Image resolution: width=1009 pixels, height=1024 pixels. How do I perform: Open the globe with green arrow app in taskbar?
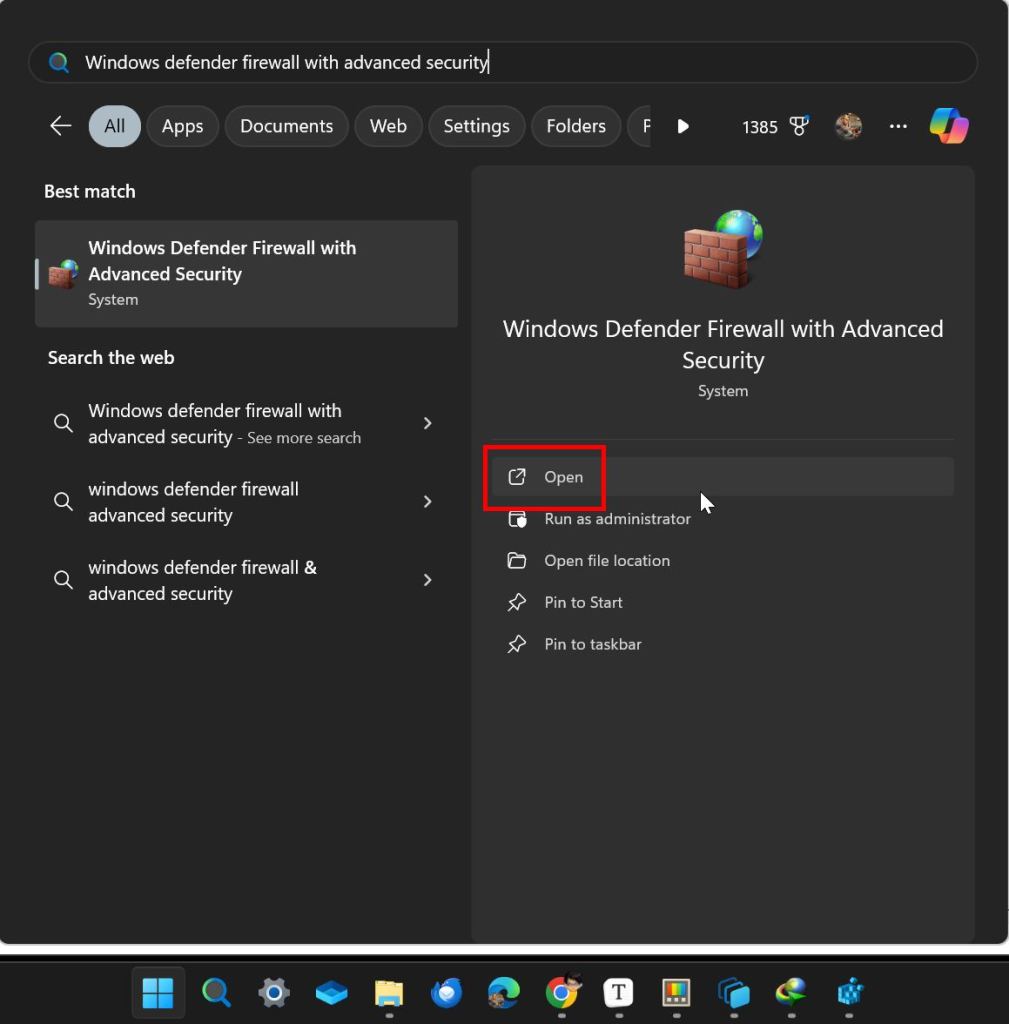[x=791, y=993]
